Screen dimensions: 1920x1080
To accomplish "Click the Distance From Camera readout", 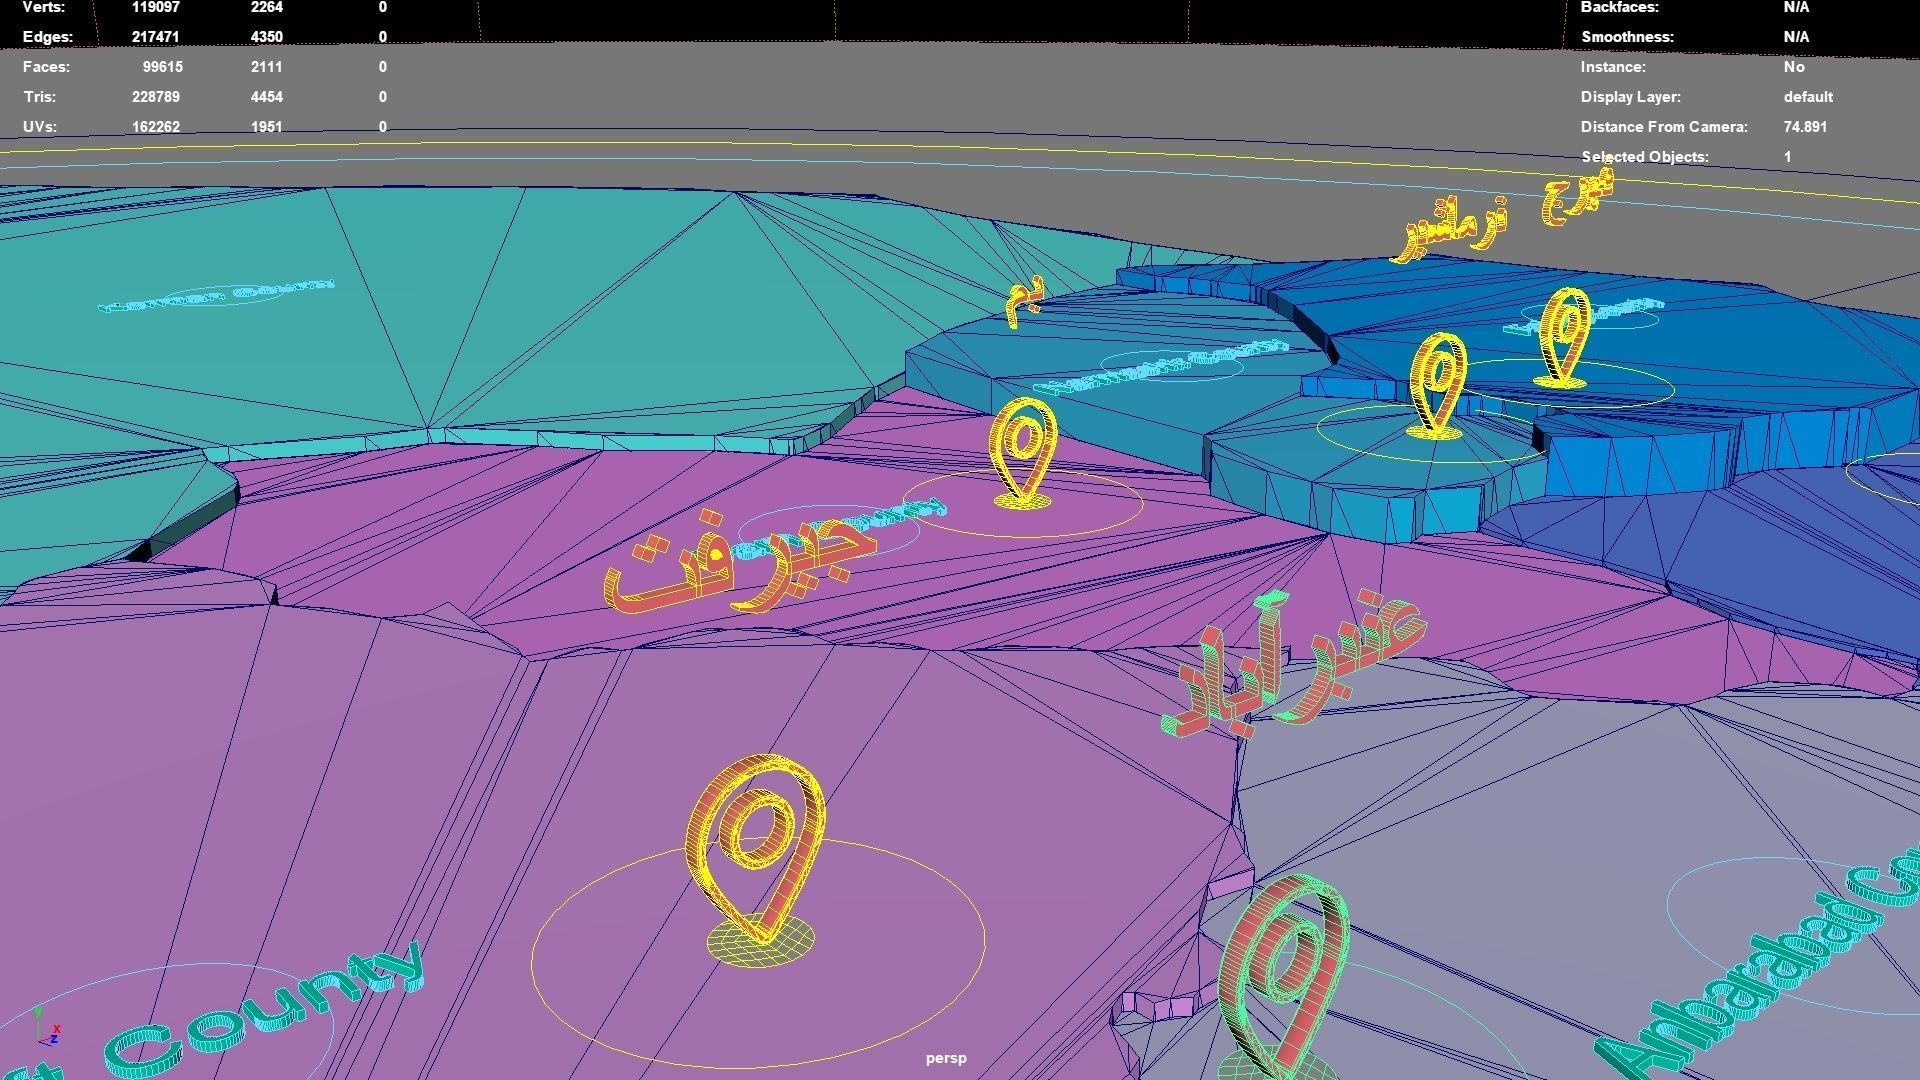I will point(1804,127).
